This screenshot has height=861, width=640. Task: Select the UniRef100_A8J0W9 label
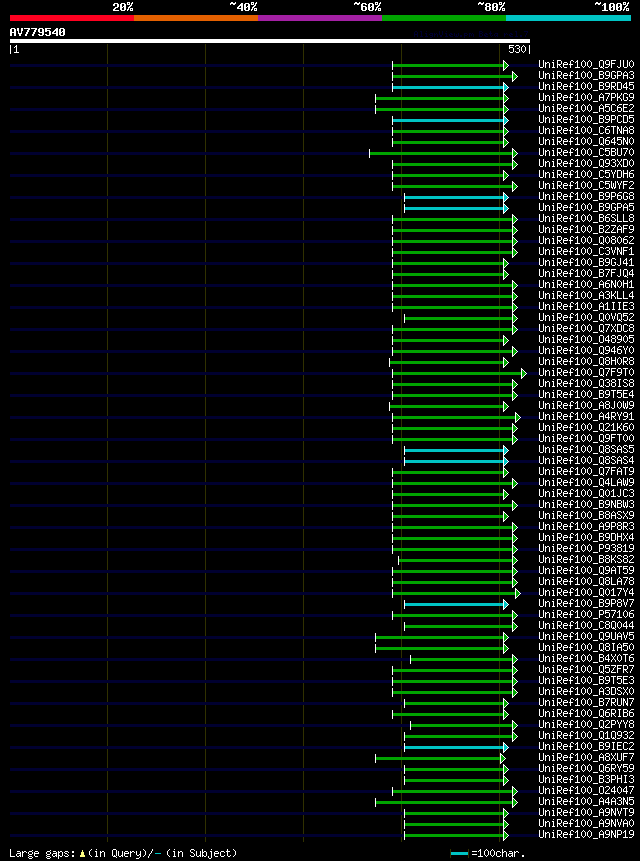coord(586,405)
